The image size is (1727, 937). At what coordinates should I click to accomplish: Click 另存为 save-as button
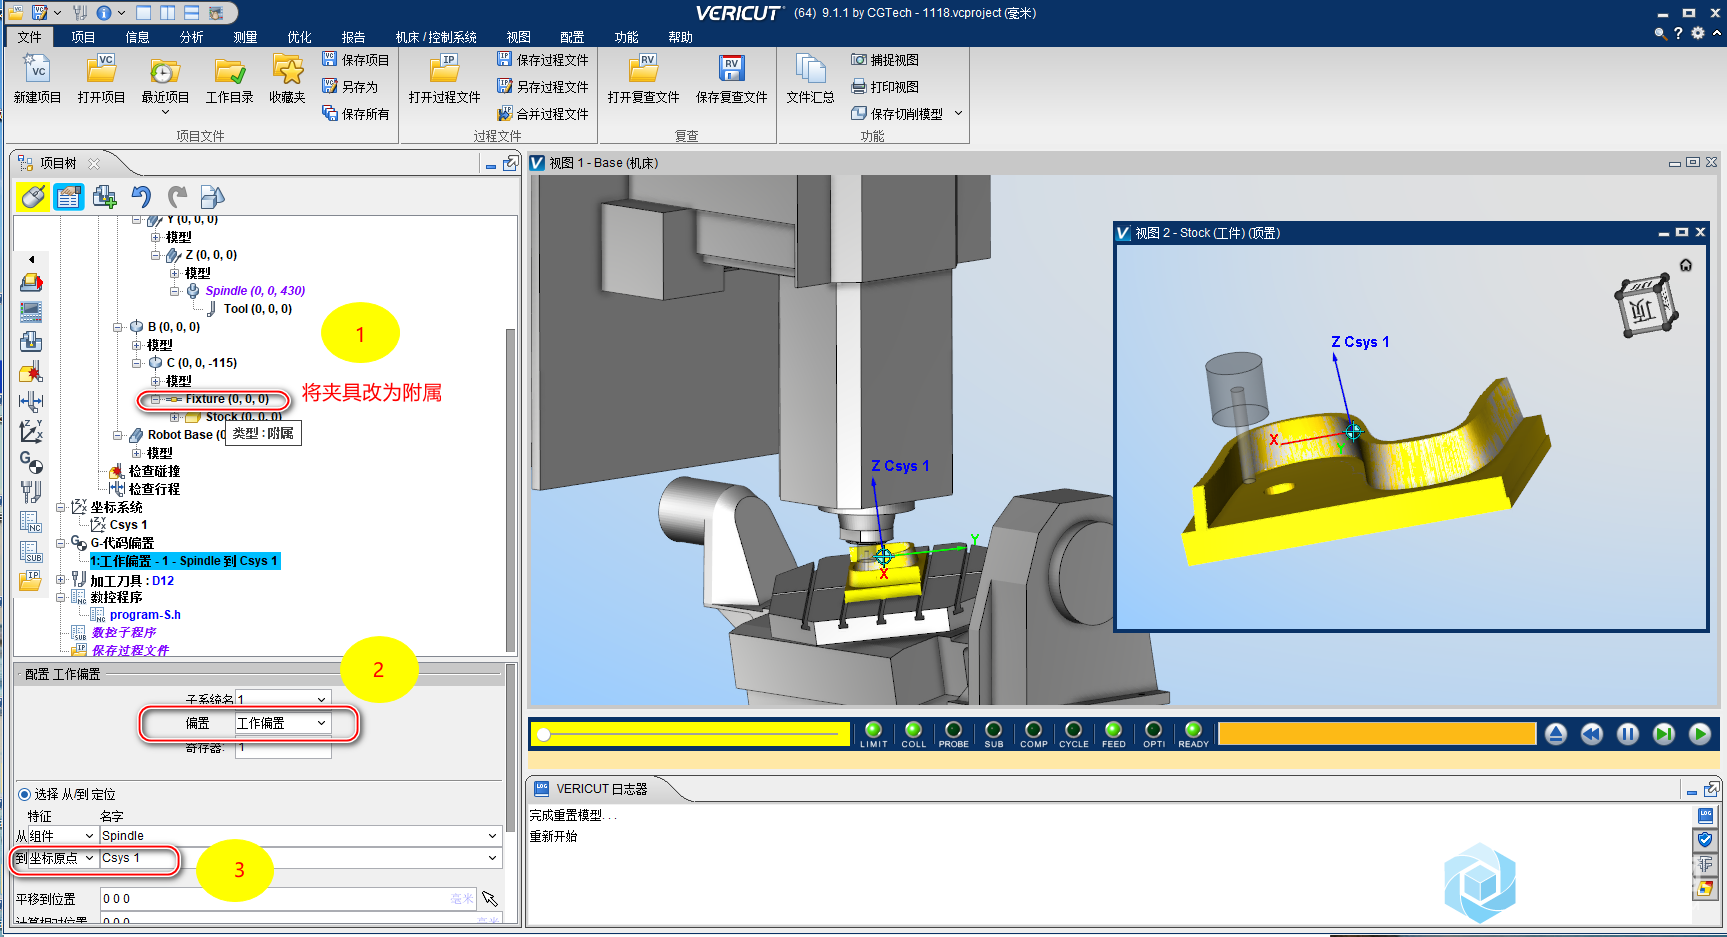(x=350, y=87)
